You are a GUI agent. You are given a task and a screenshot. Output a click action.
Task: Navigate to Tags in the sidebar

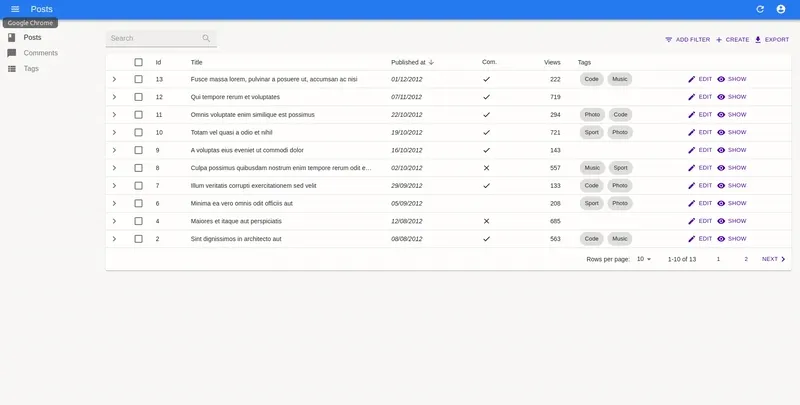(x=31, y=69)
